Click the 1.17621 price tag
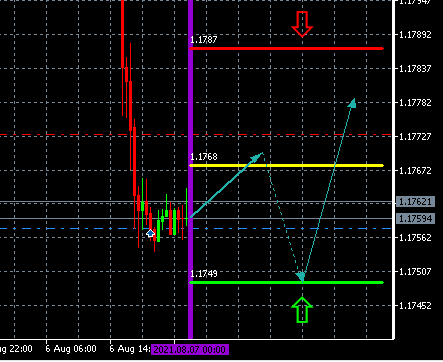 (x=415, y=202)
